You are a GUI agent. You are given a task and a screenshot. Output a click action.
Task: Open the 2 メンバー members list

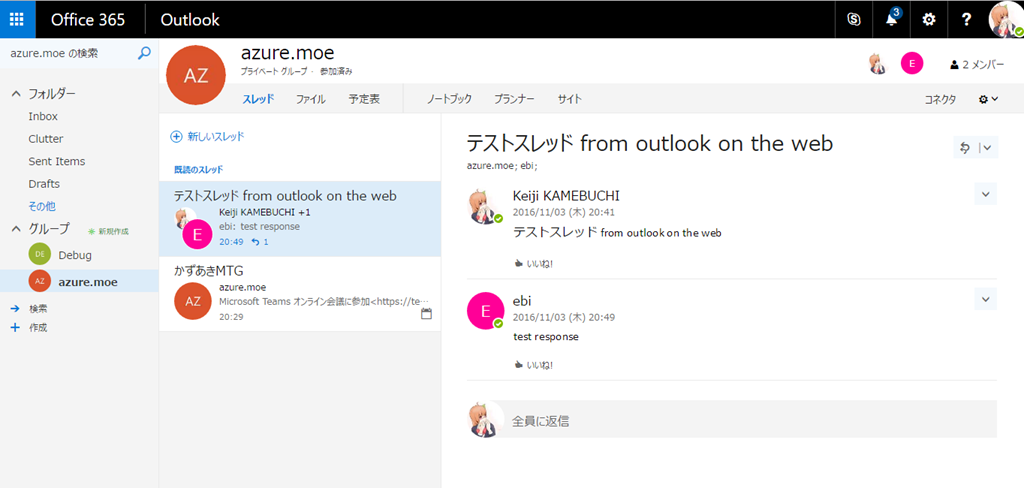978,65
